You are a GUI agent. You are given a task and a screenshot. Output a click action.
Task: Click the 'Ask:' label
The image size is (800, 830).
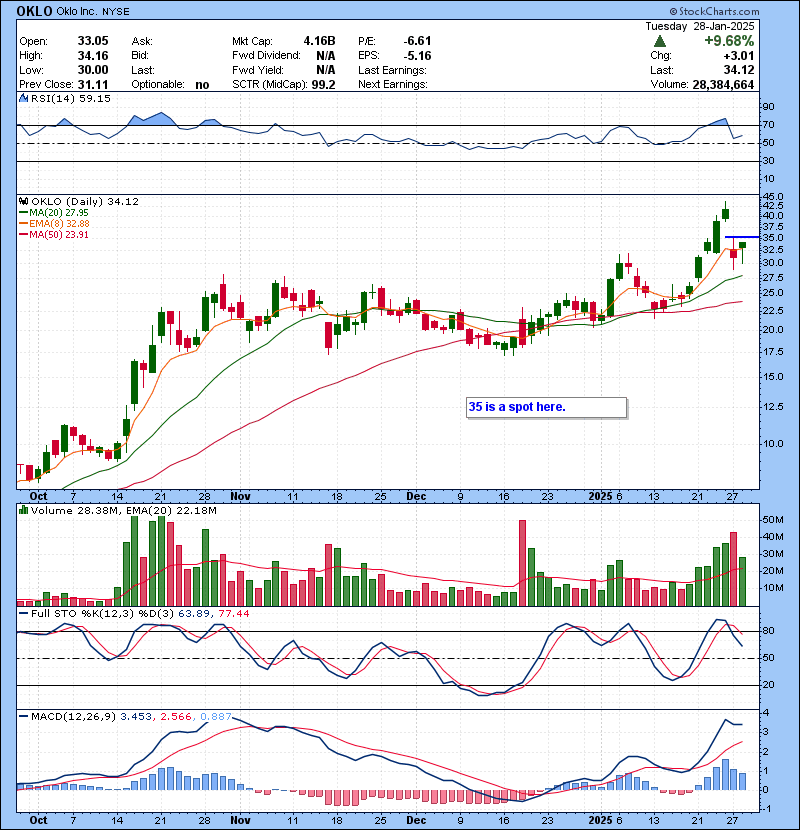[142, 41]
